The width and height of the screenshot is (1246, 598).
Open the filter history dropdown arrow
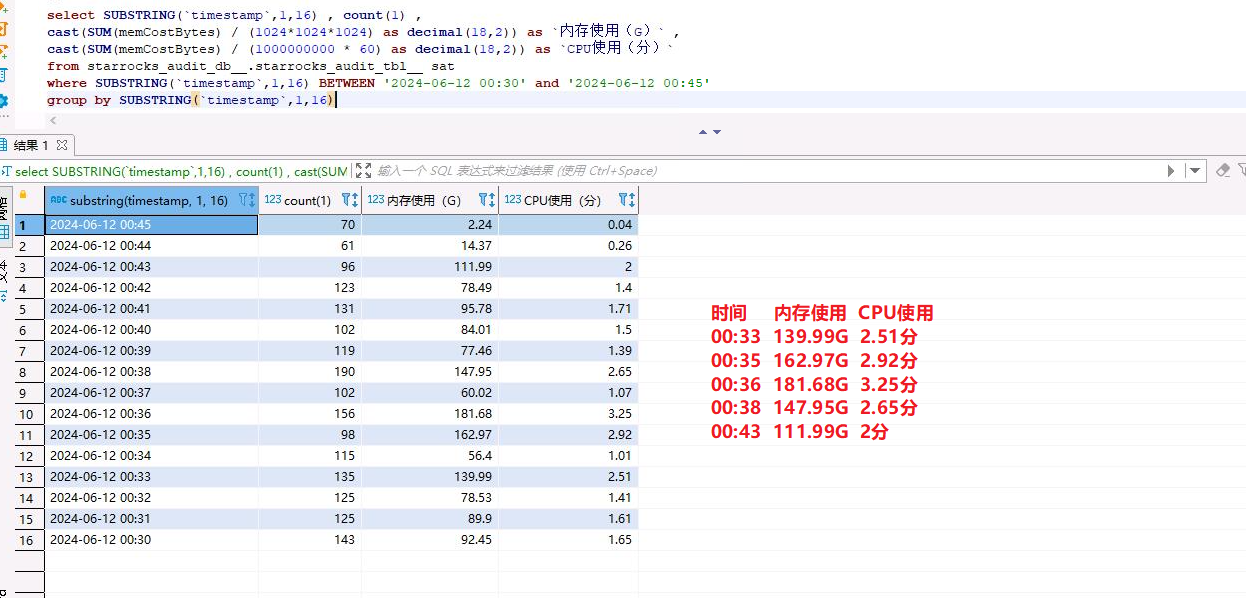[x=1194, y=171]
